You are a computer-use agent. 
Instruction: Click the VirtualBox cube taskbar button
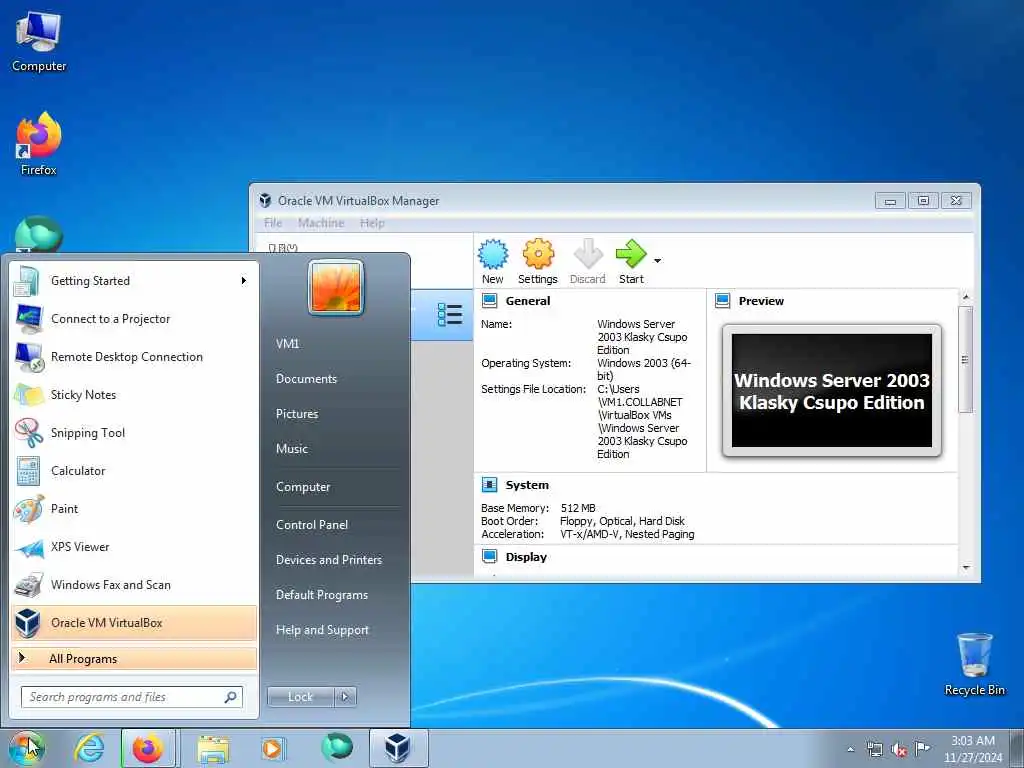tap(398, 748)
